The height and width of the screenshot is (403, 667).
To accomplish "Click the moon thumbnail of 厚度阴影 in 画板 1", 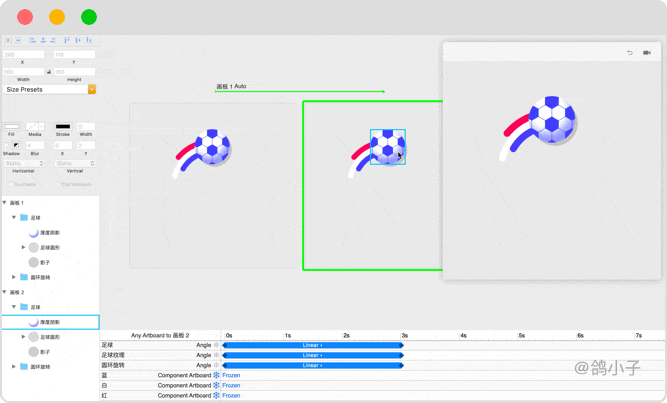I will click(x=34, y=232).
